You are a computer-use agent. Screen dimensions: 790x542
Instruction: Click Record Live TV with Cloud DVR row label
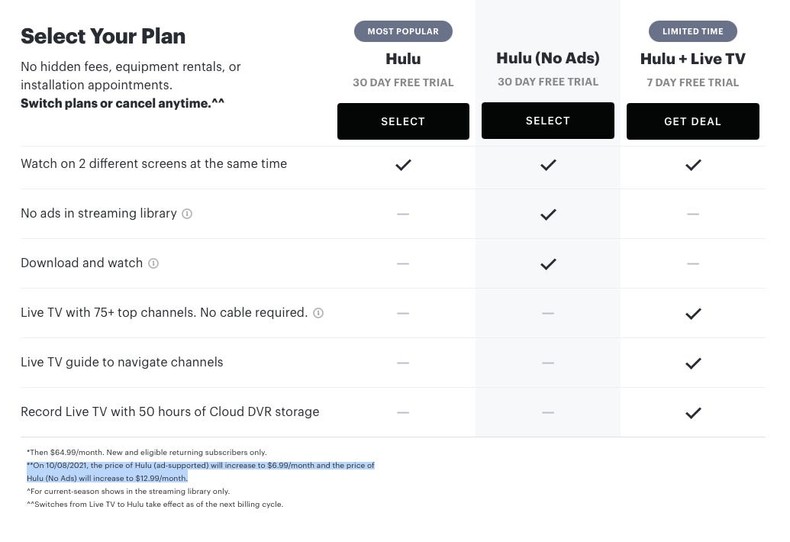pyautogui.click(x=169, y=412)
